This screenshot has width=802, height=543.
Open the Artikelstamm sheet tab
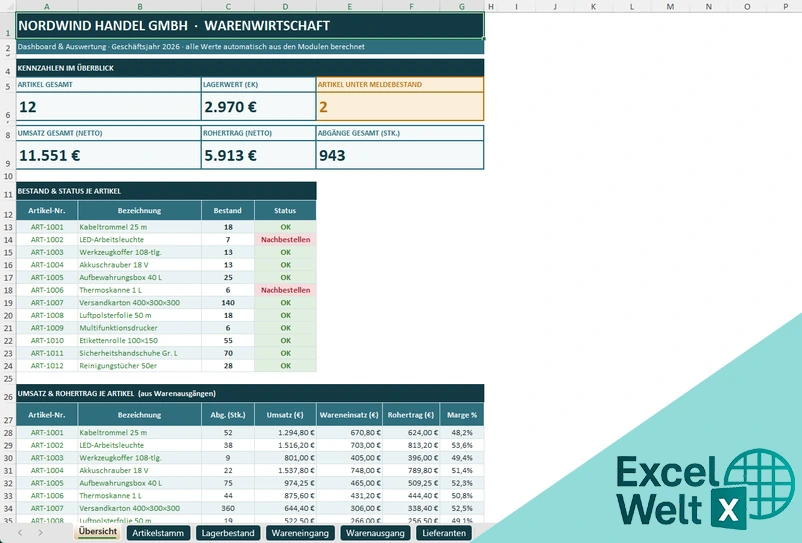coord(158,533)
